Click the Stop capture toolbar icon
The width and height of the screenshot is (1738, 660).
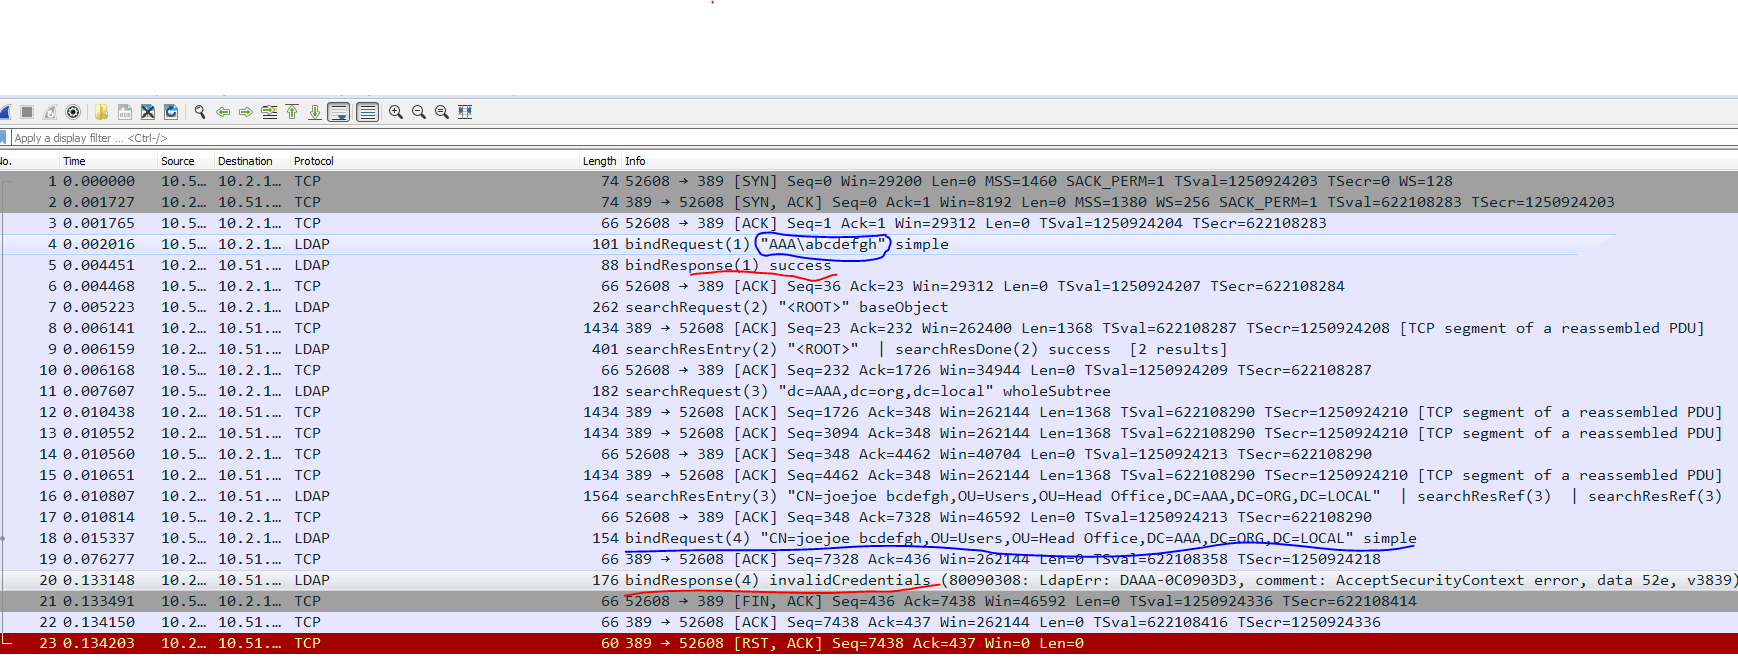(x=27, y=112)
